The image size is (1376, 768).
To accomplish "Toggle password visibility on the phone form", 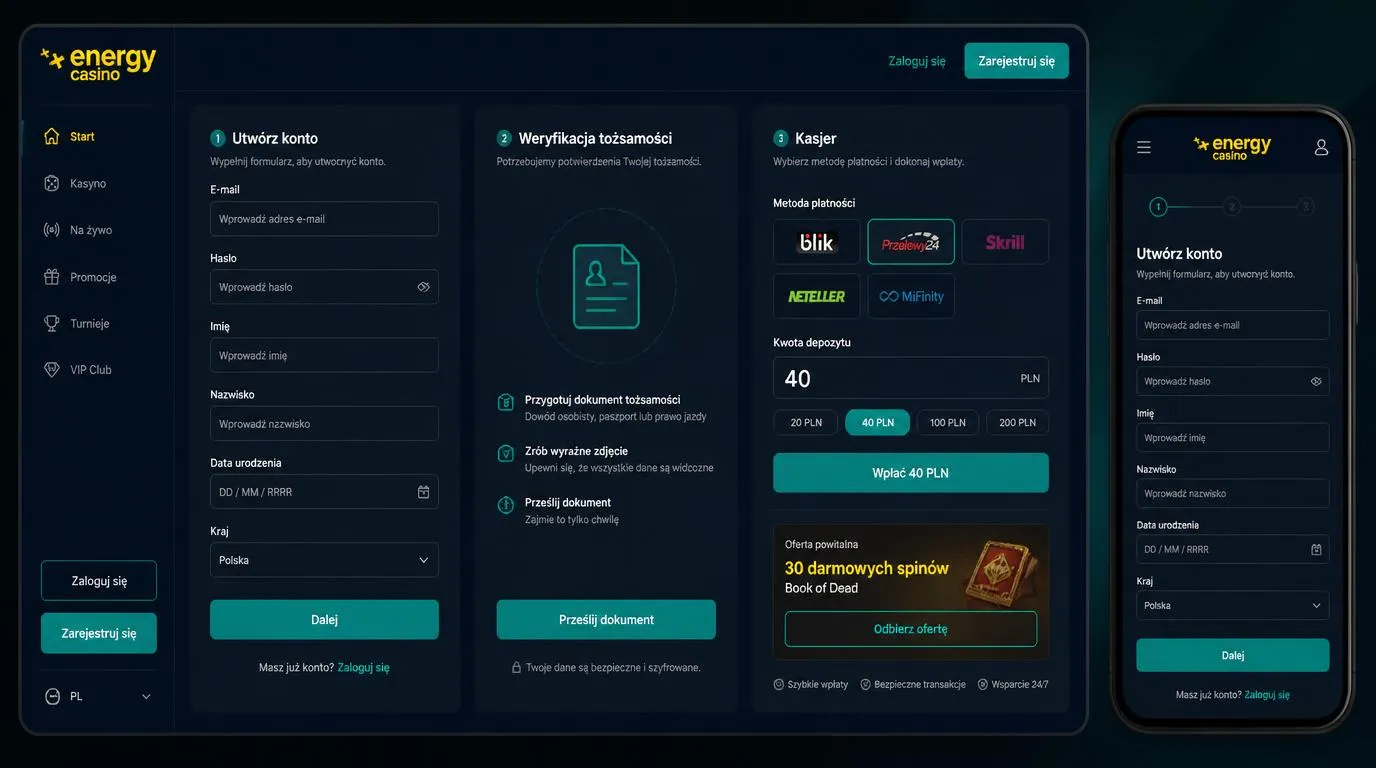I will pyautogui.click(x=1316, y=381).
